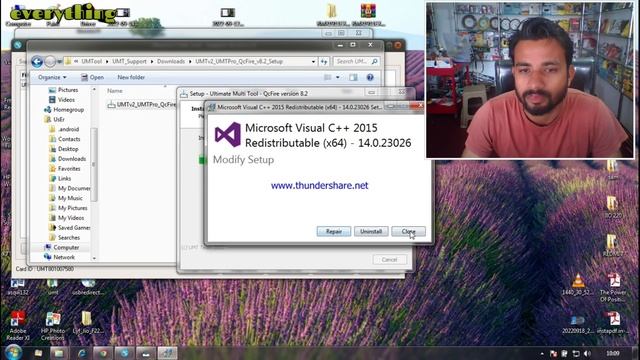
Task: Select .android folder in navigation pane
Action: click(64, 129)
